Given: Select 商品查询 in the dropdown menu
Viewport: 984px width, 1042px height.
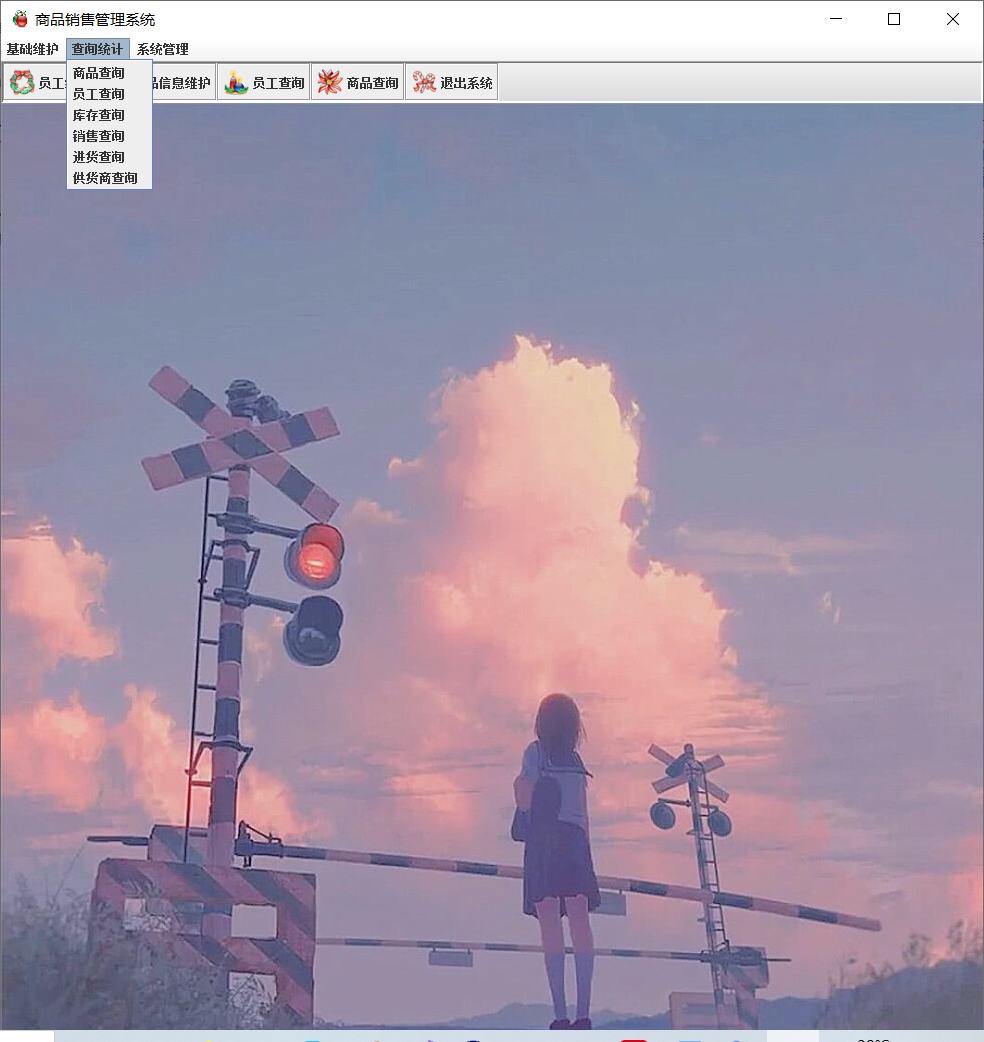Looking at the screenshot, I should (x=110, y=73).
